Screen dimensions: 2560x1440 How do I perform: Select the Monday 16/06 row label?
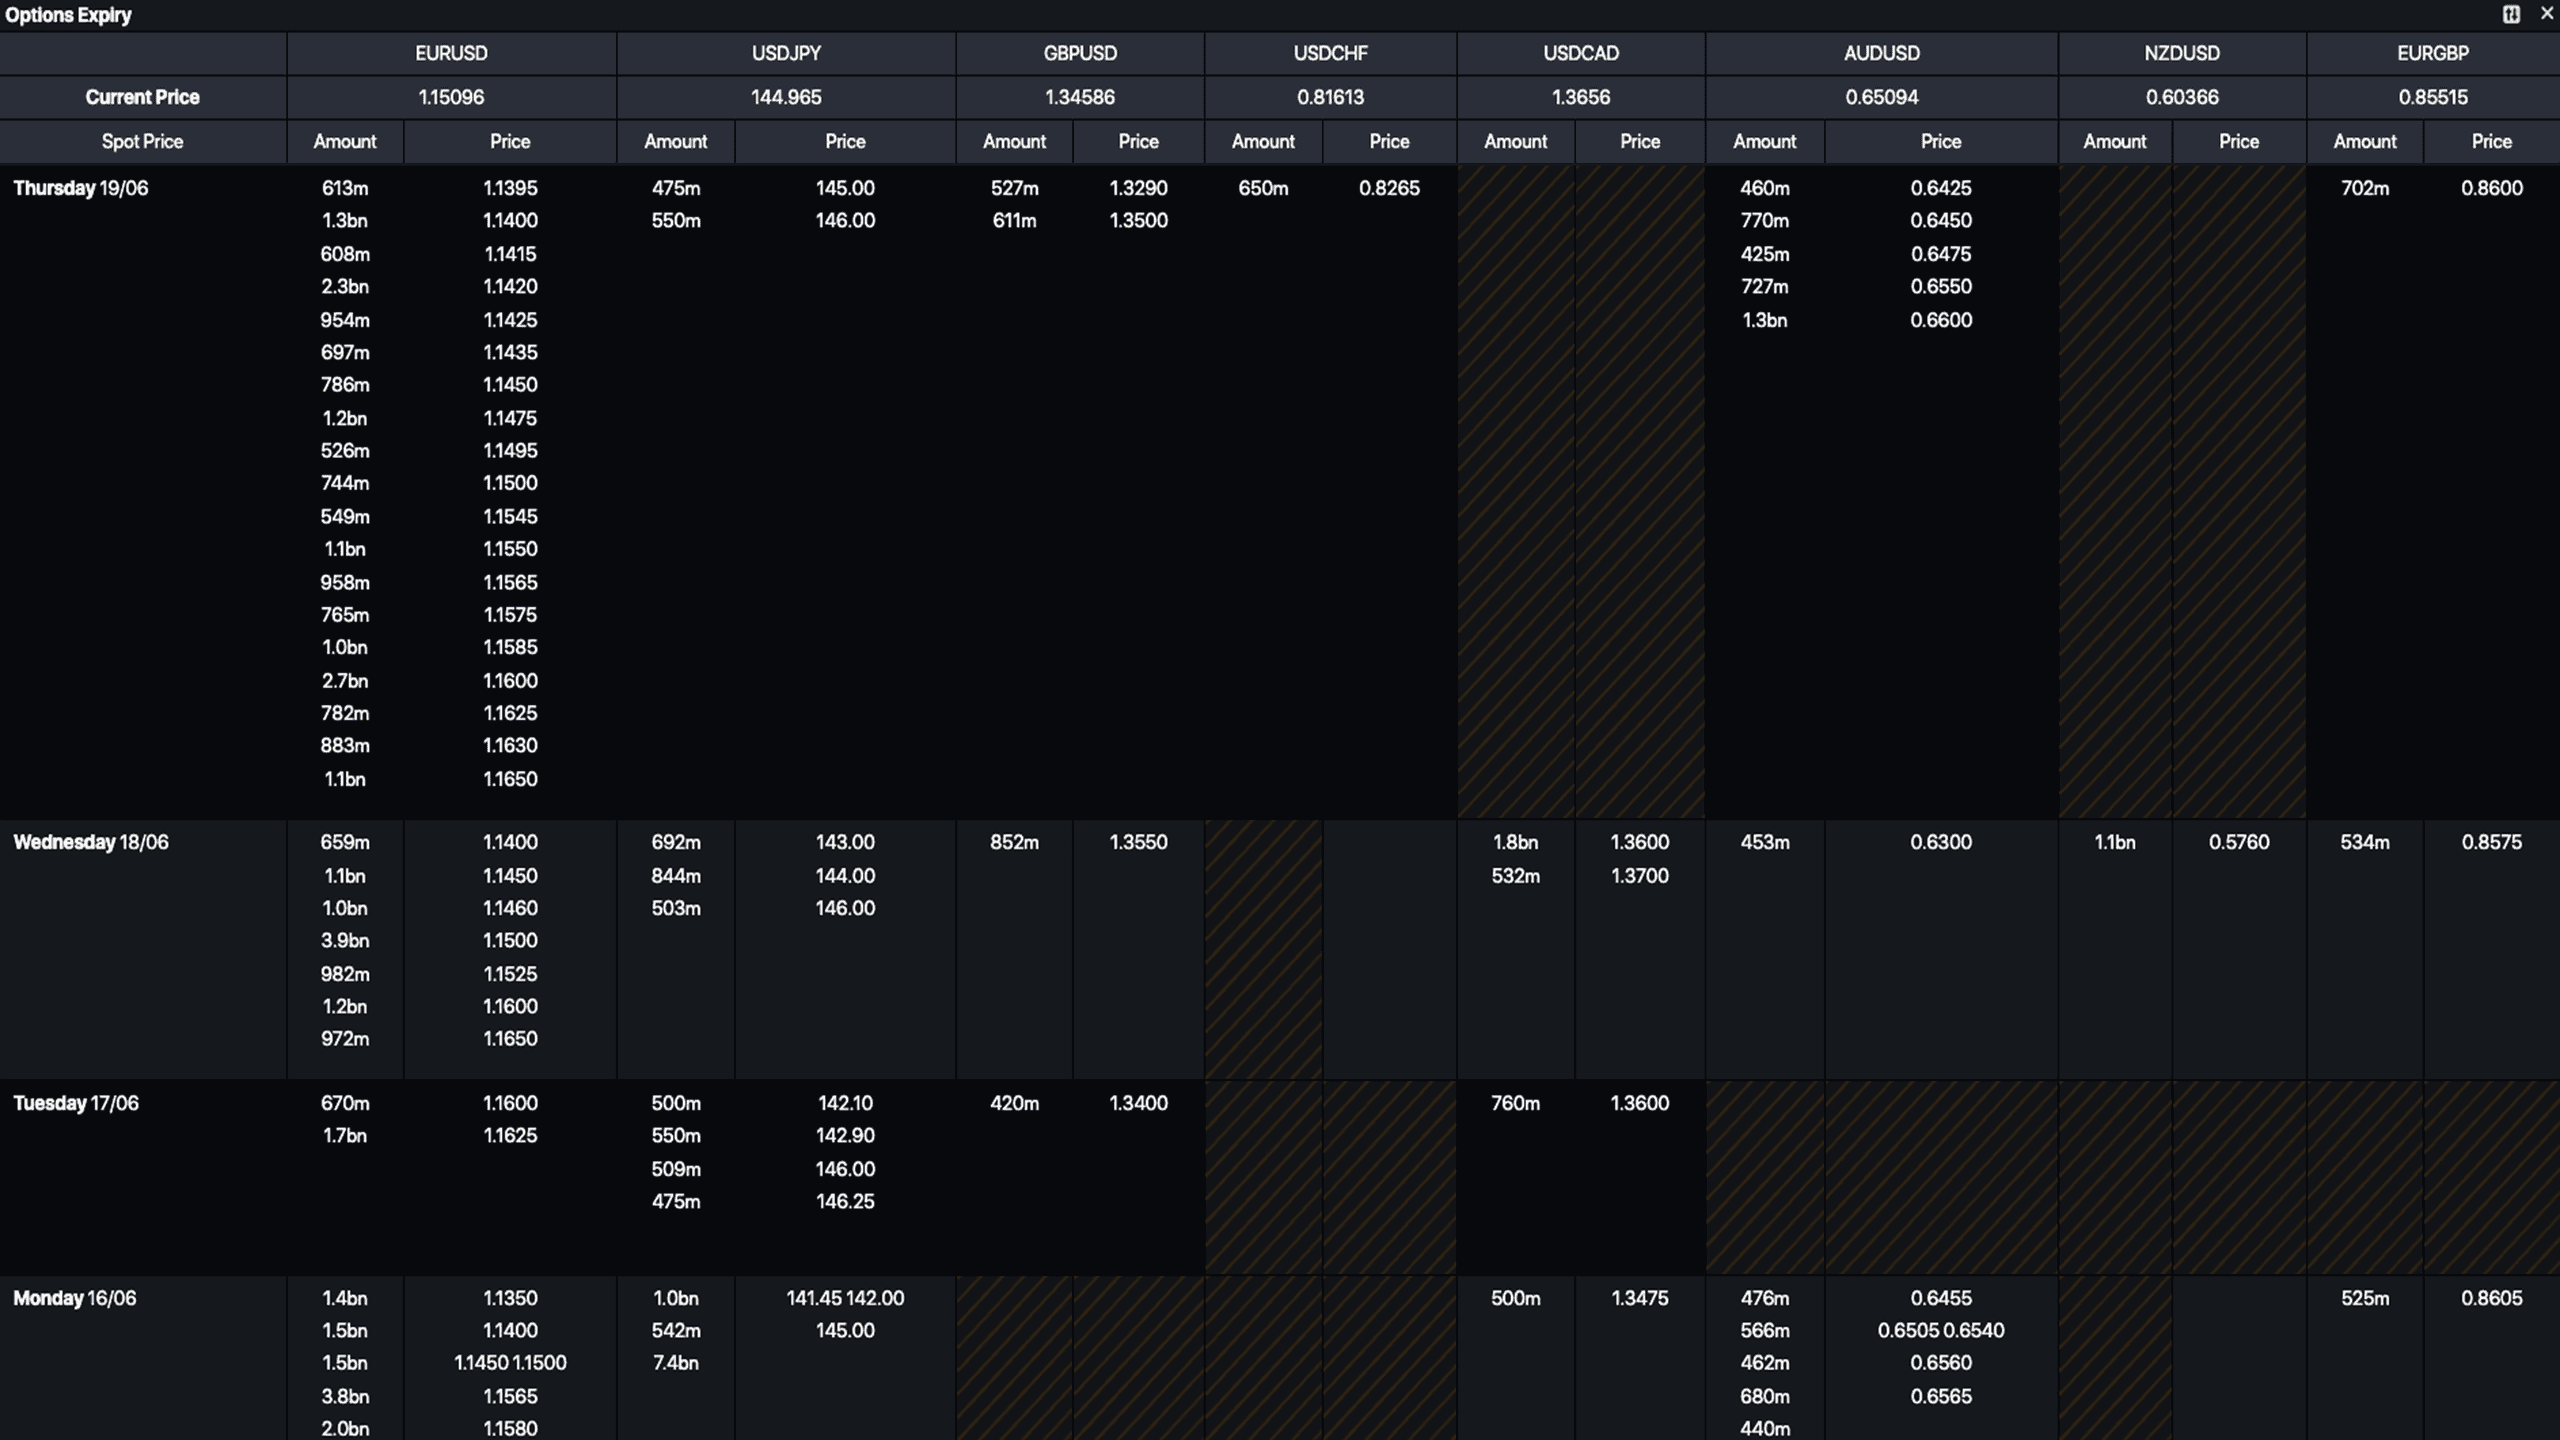[74, 1298]
